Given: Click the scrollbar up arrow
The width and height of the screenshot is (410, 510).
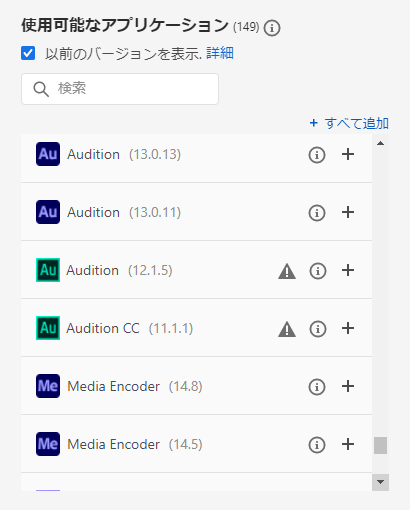Looking at the screenshot, I should (380, 143).
